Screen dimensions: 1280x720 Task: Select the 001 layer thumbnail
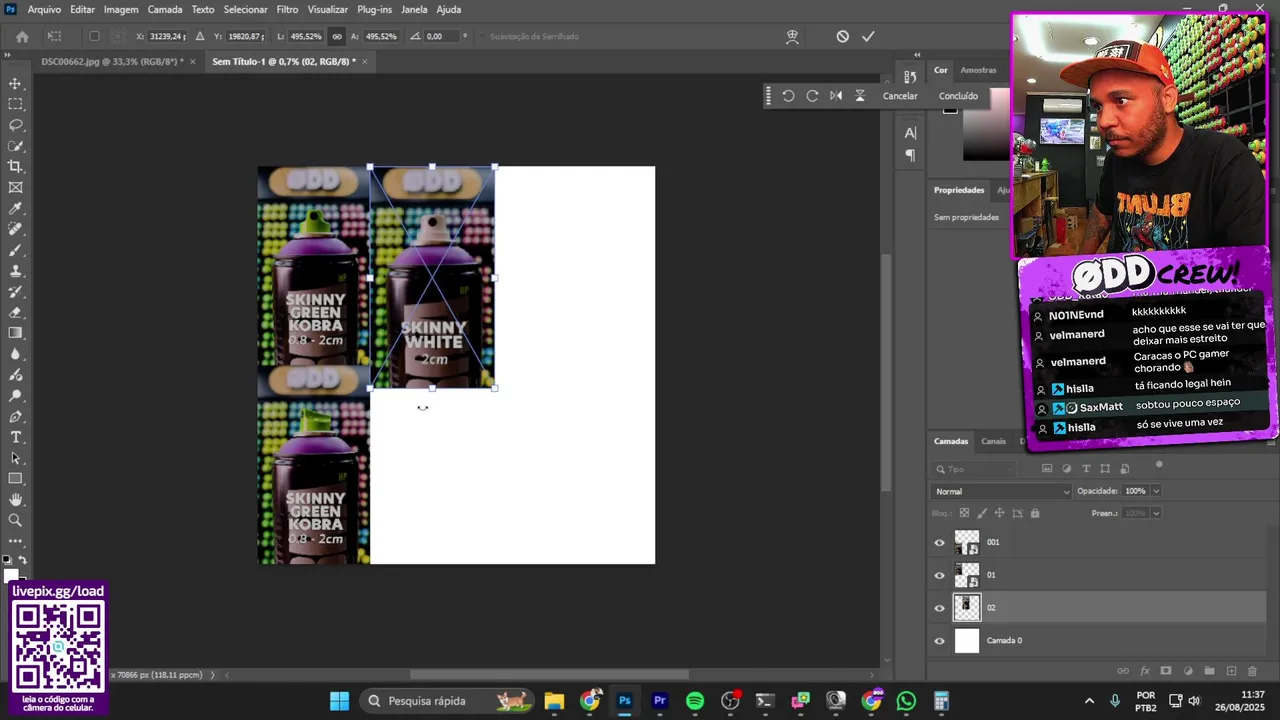[967, 542]
